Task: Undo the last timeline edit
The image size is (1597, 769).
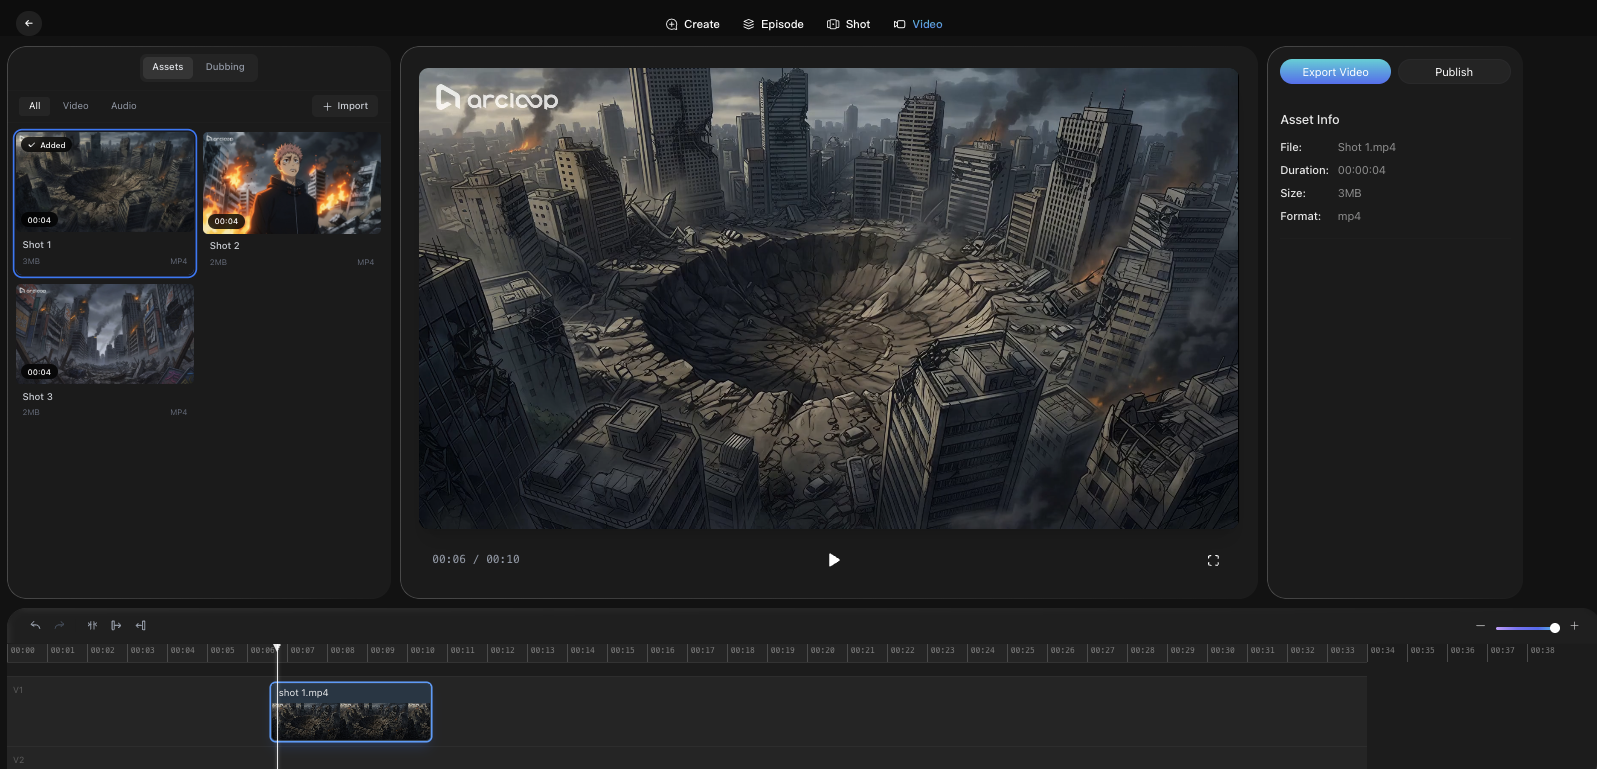Action: [35, 625]
